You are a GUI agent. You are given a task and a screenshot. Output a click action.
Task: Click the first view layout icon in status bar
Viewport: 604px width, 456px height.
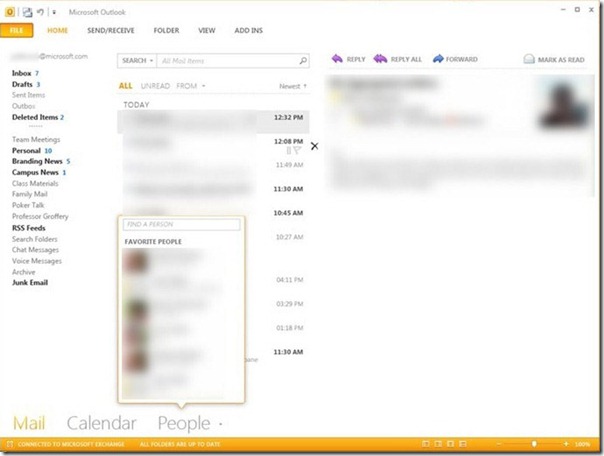(x=425, y=444)
